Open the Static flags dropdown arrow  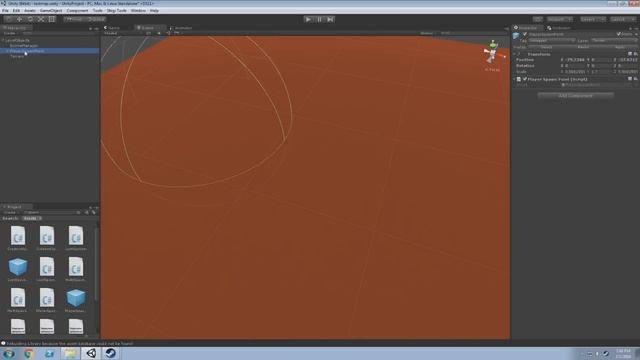(636, 34)
